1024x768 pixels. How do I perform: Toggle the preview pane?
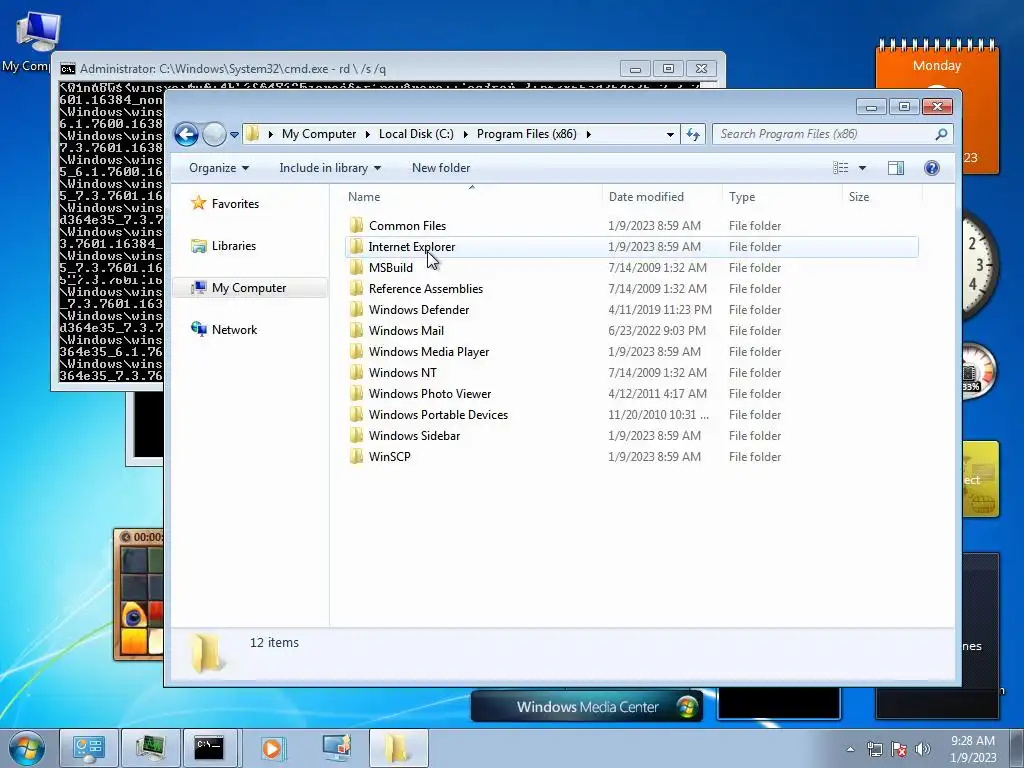tap(896, 168)
